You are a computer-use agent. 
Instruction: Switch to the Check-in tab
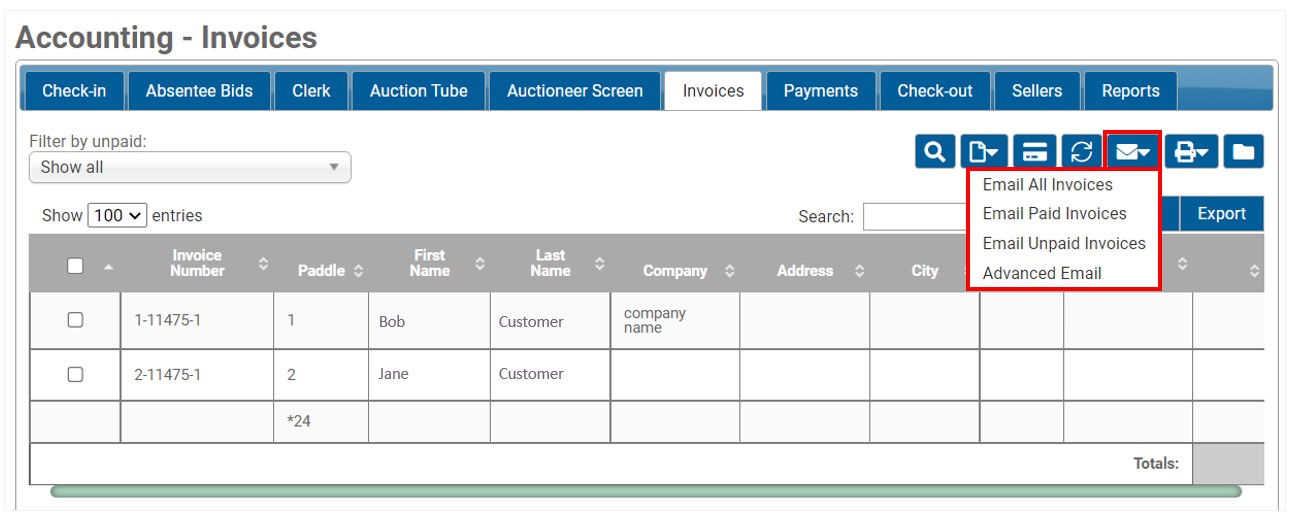[74, 91]
